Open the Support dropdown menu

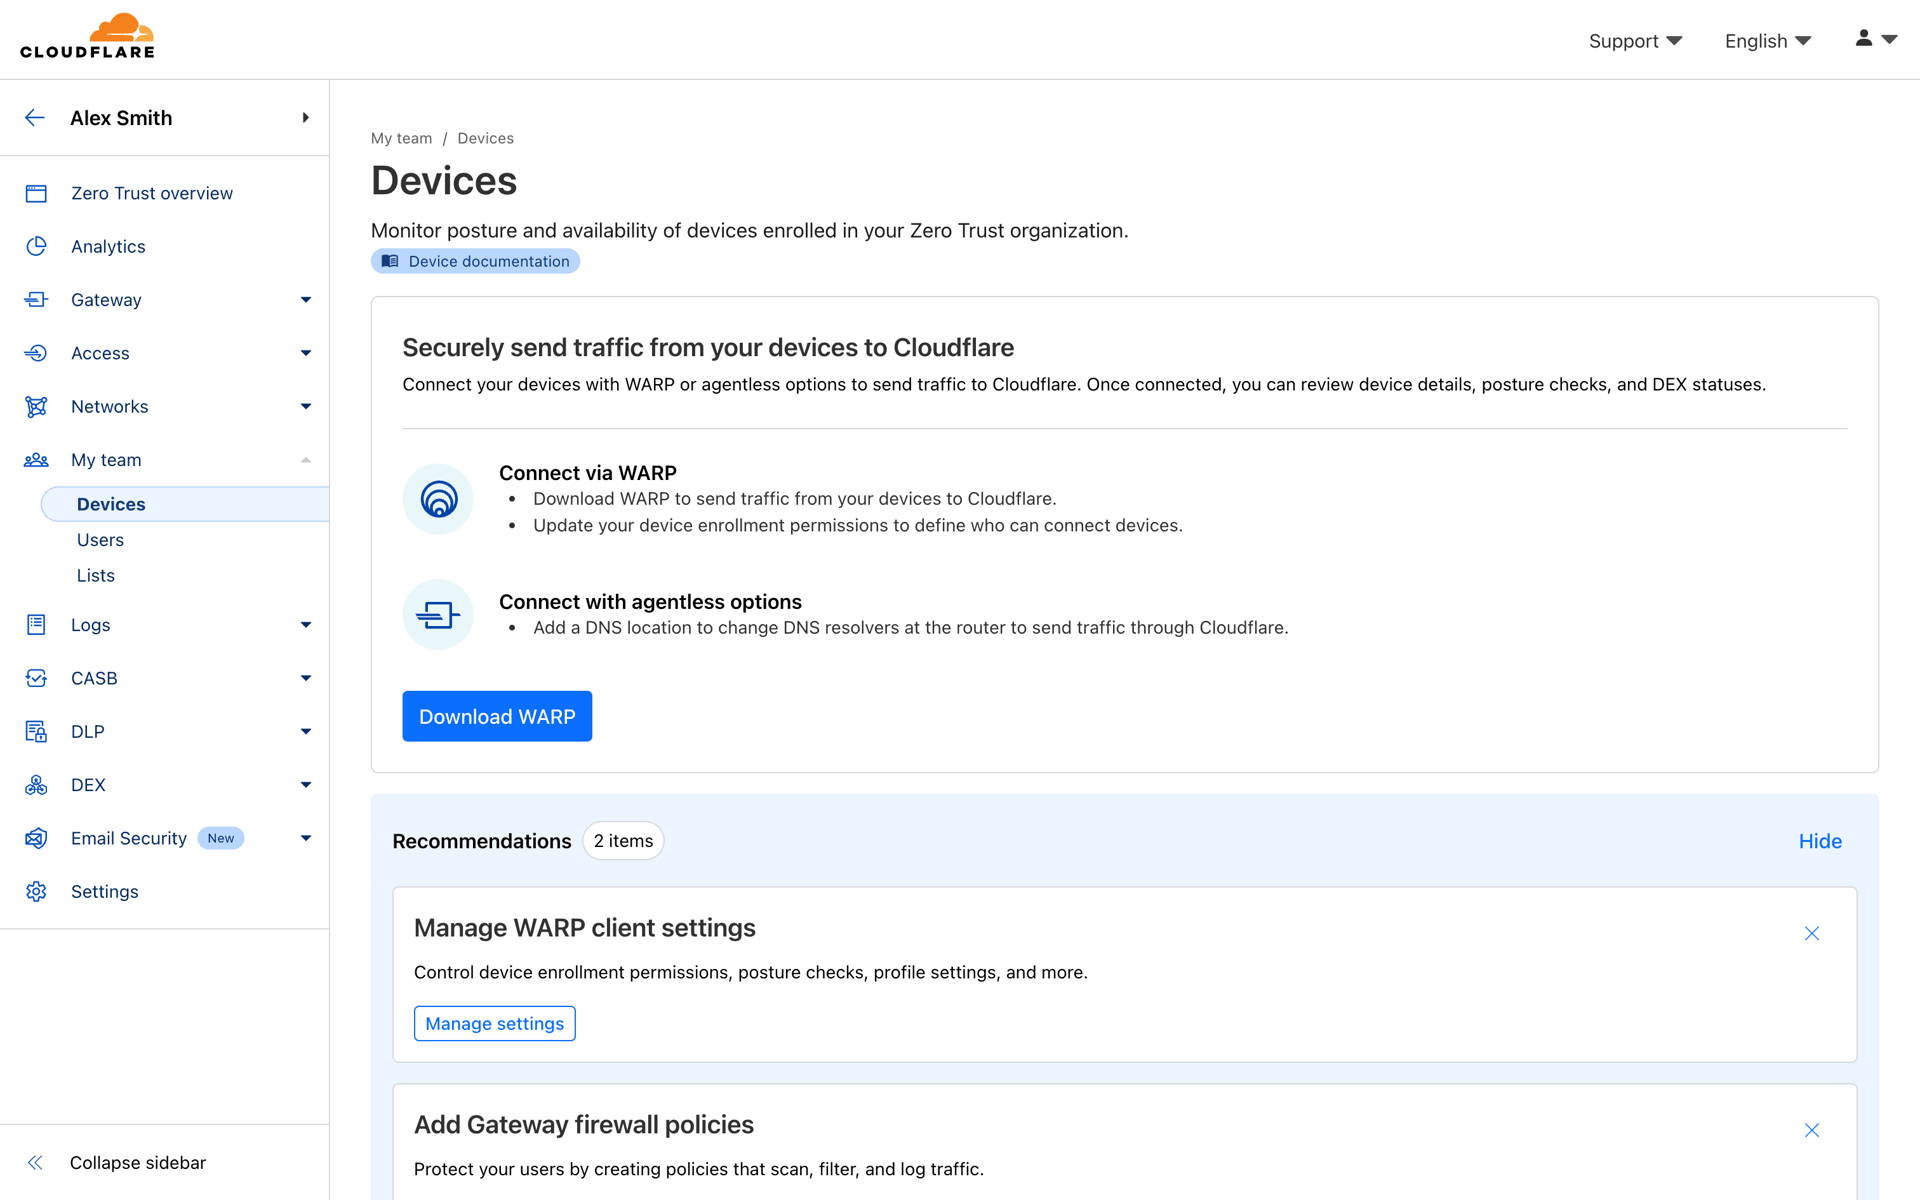[1636, 41]
